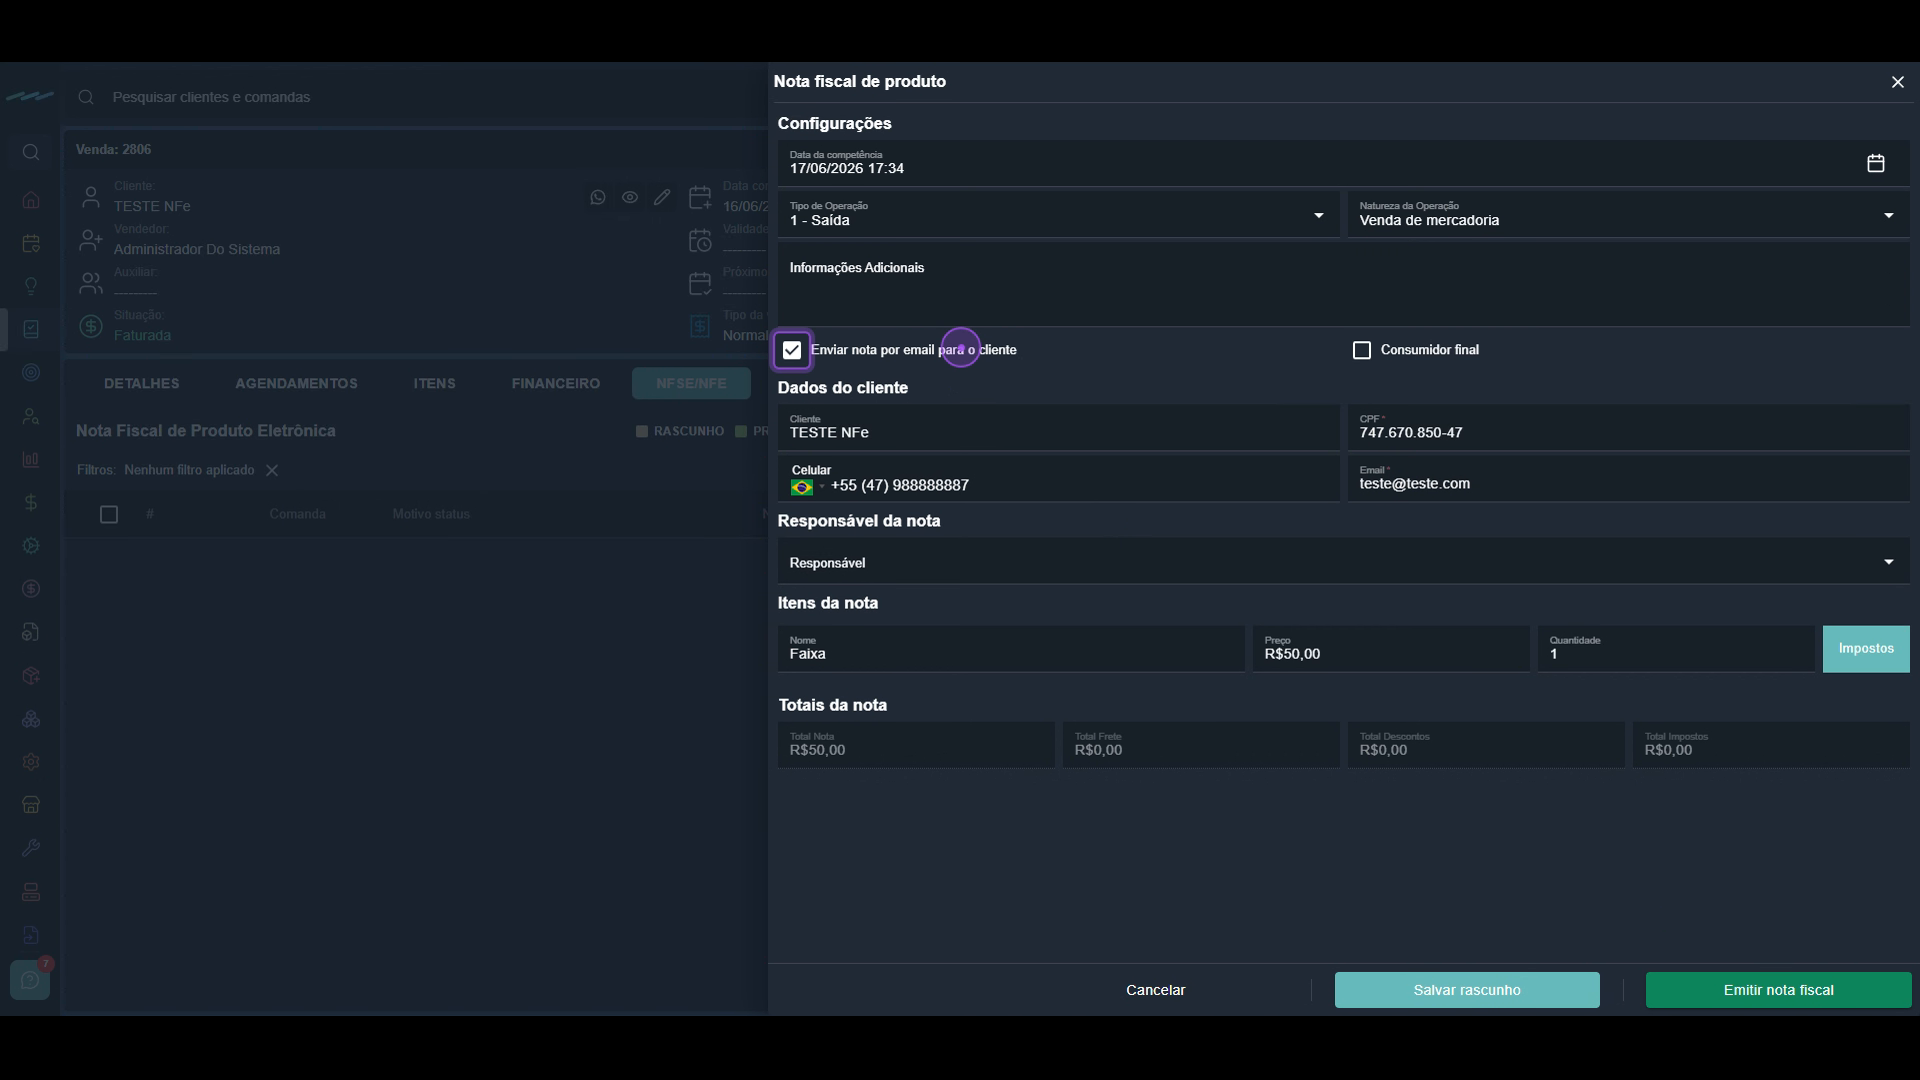Open the person search icon in sidebar
The height and width of the screenshot is (1080, 1920).
(31, 416)
